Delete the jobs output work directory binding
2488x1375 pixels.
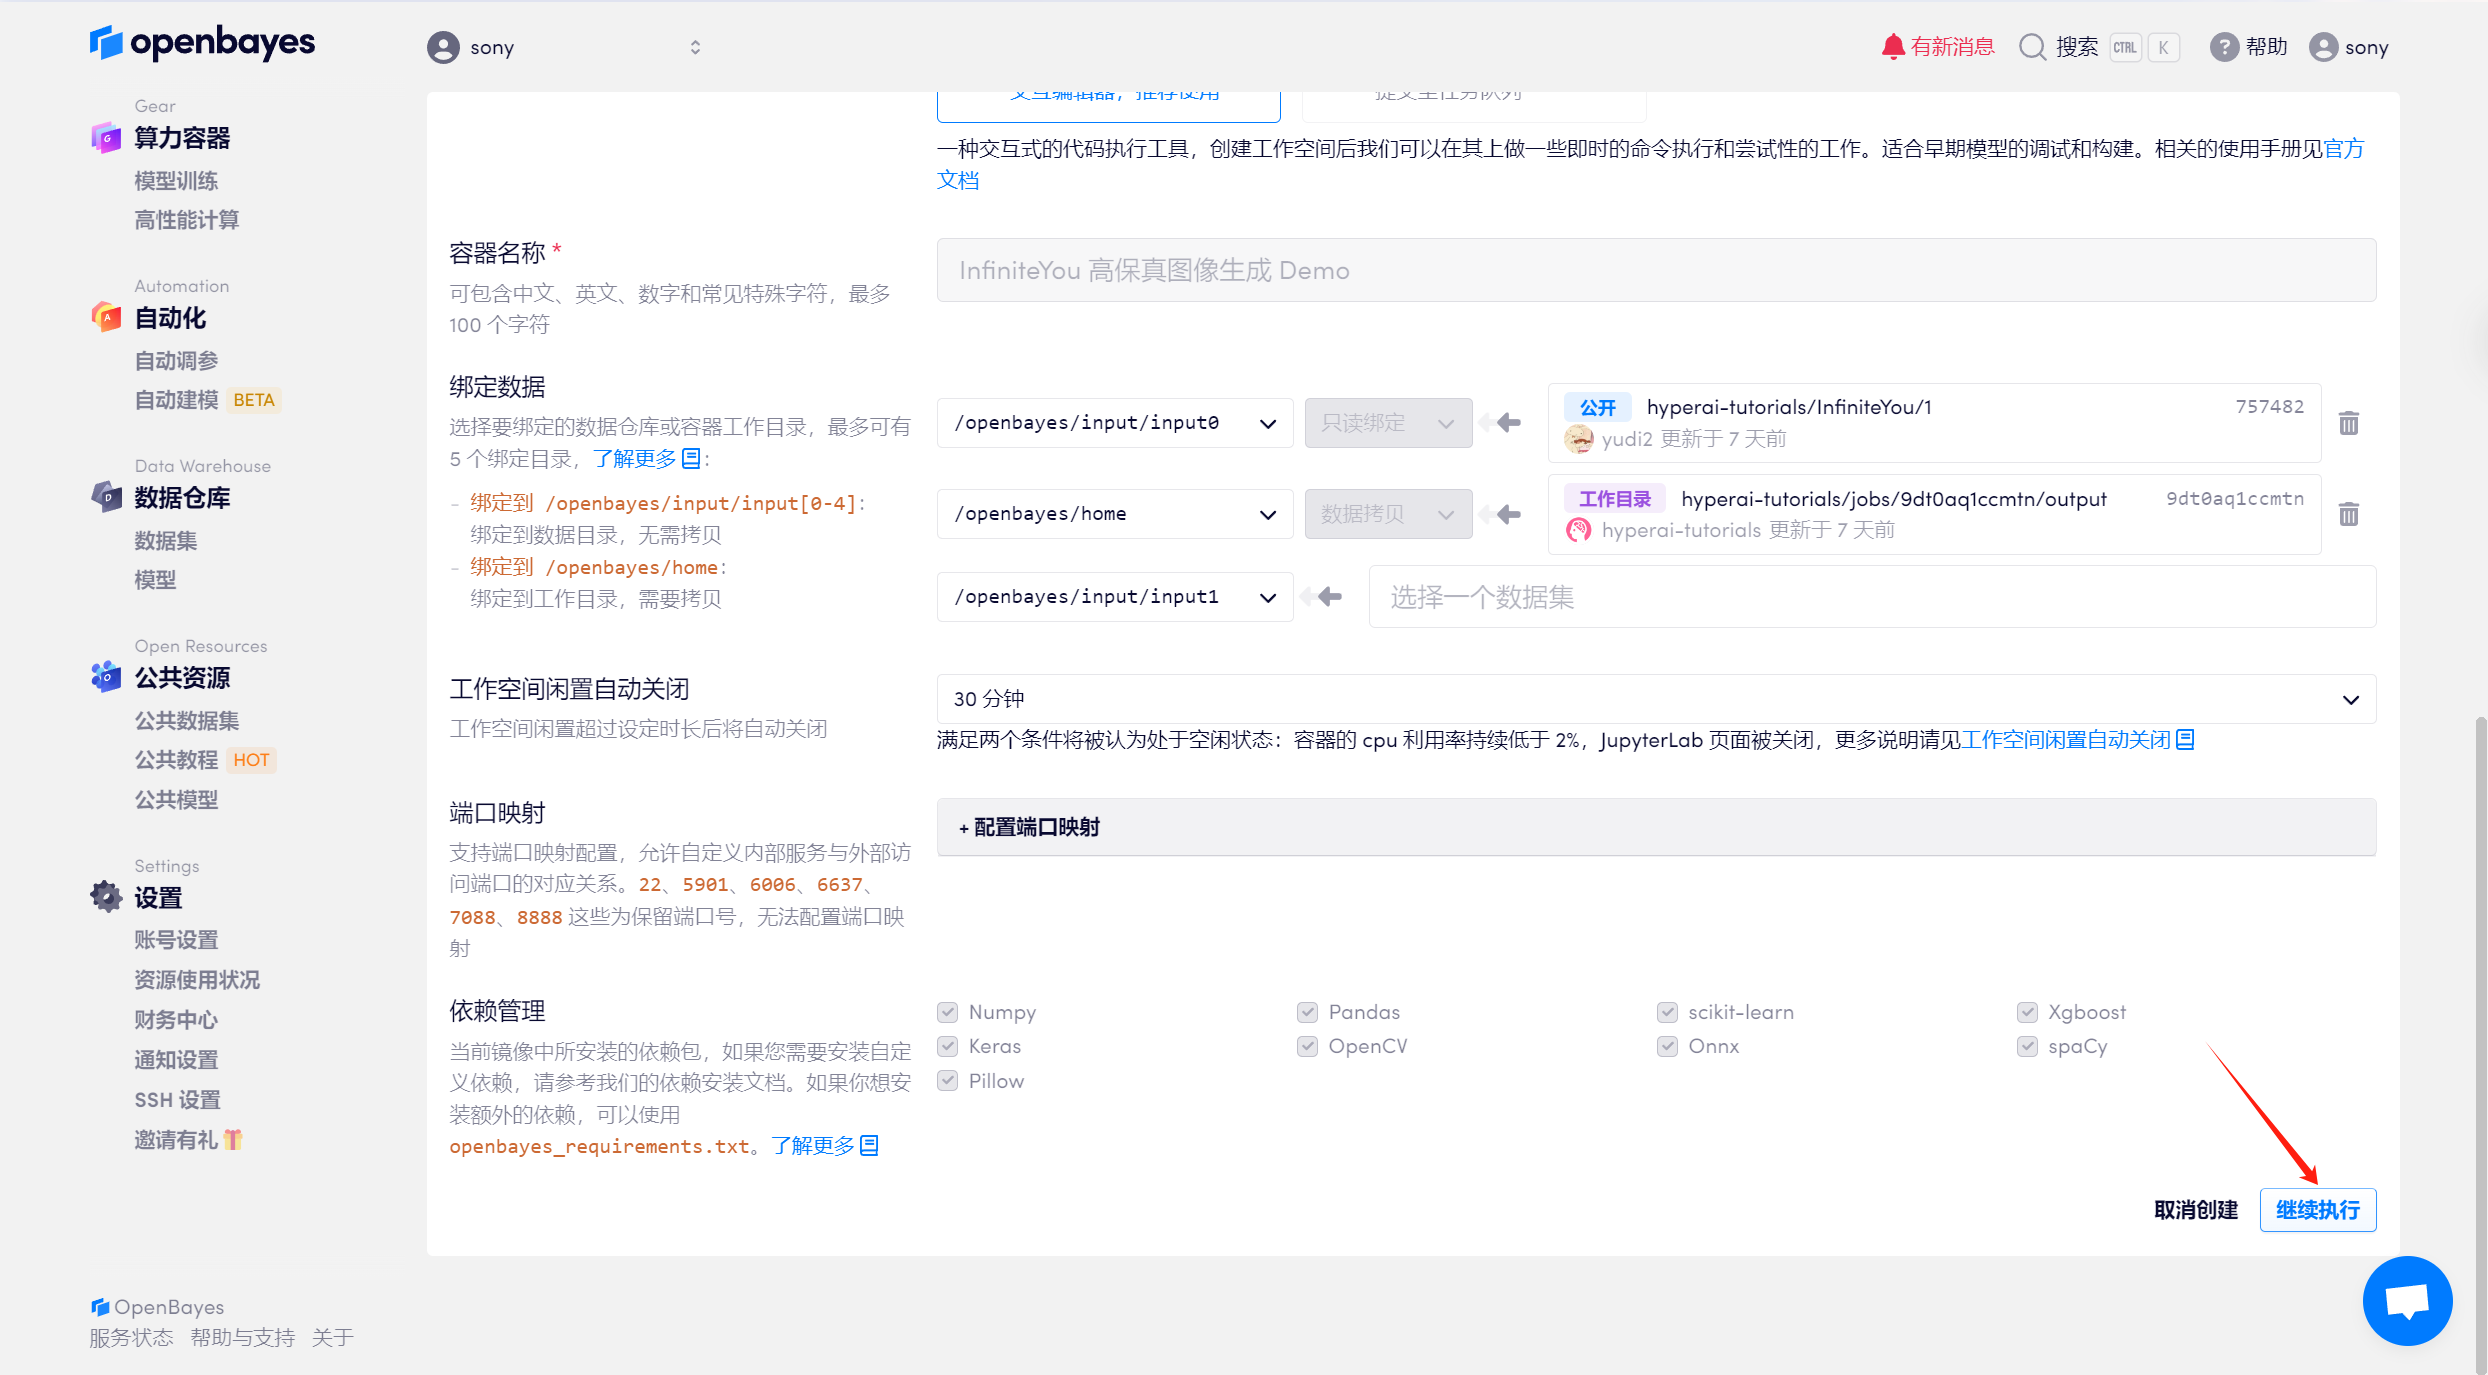click(x=2349, y=514)
